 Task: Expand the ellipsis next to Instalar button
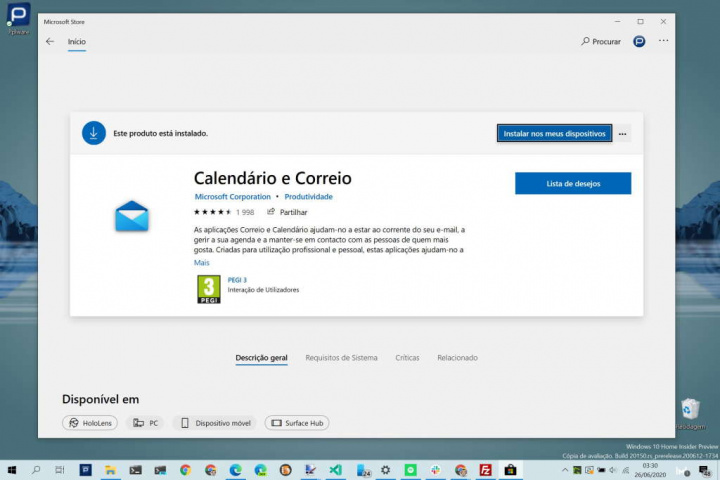coord(623,133)
